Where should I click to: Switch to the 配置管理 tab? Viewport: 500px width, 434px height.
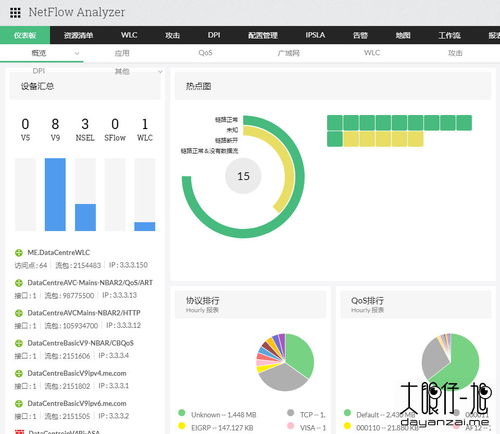pyautogui.click(x=263, y=35)
